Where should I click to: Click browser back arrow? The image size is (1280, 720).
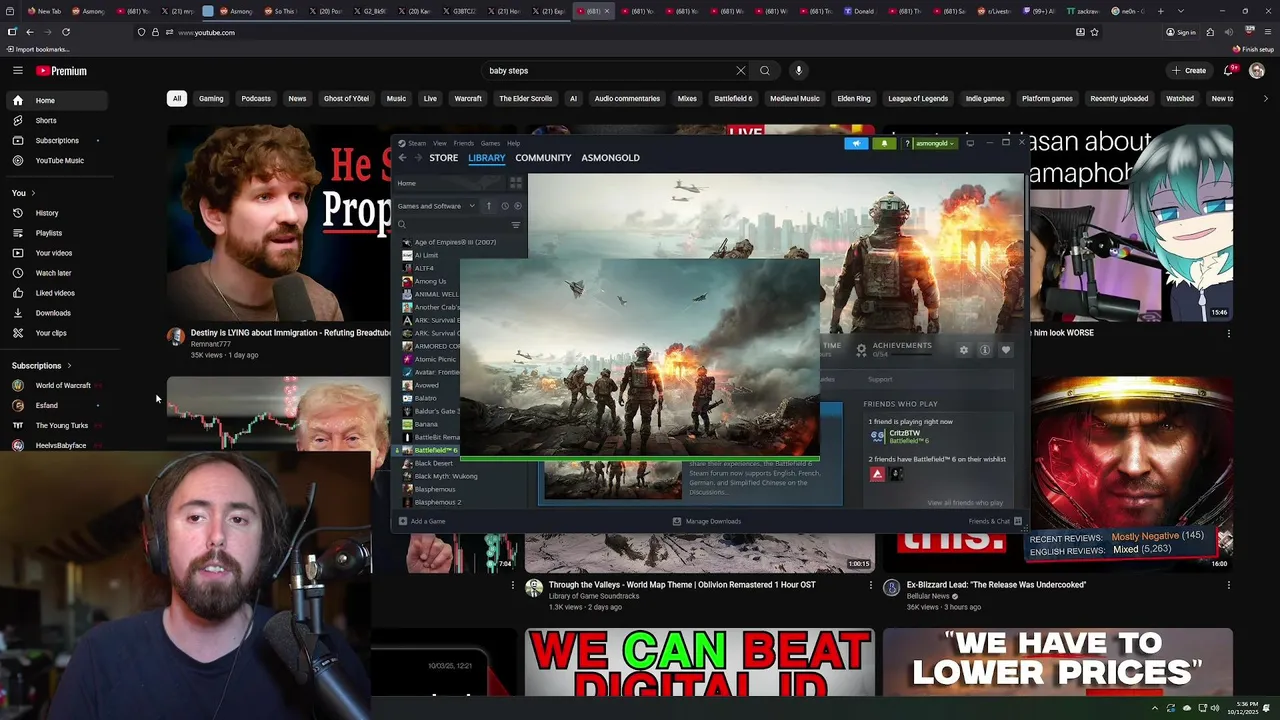(x=30, y=32)
